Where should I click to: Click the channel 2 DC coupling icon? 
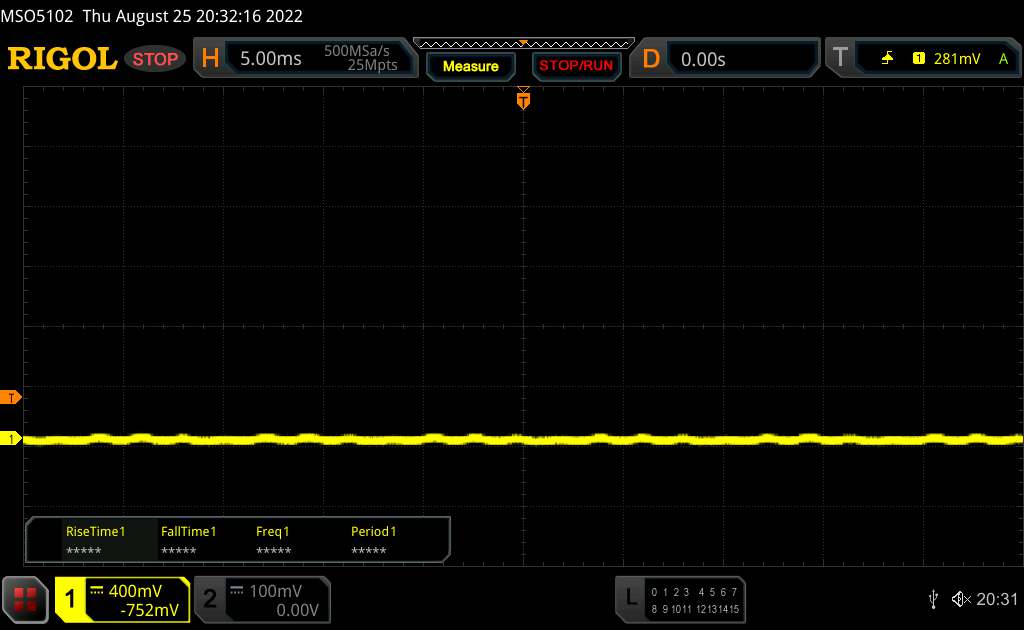236,591
